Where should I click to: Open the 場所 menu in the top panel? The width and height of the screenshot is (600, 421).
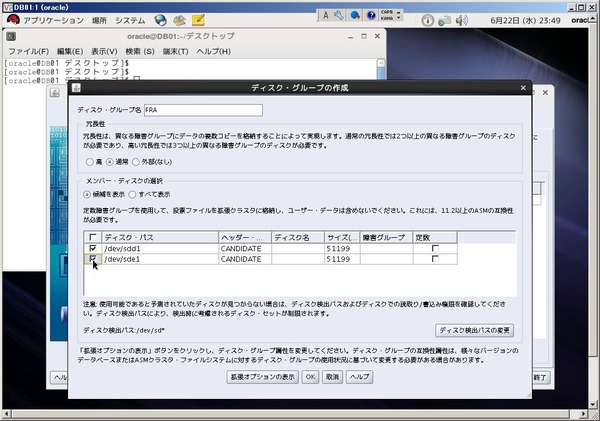tap(99, 20)
